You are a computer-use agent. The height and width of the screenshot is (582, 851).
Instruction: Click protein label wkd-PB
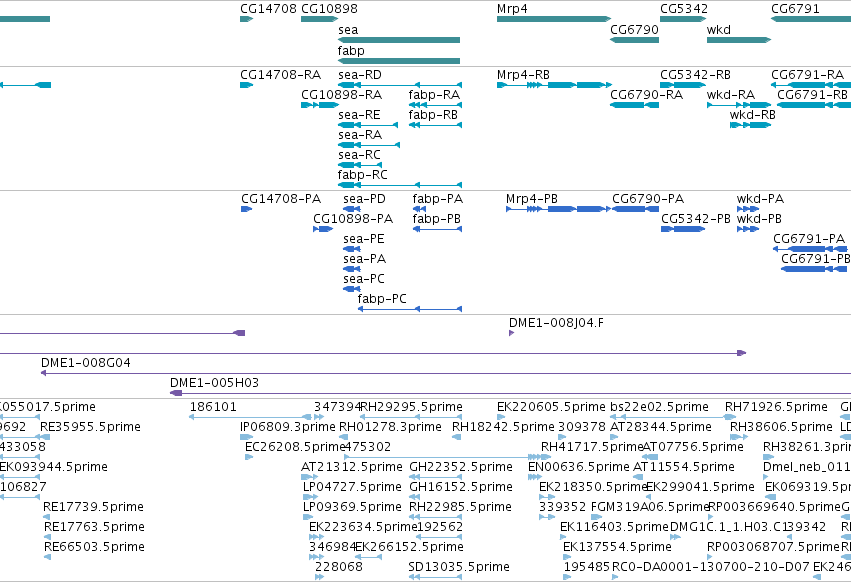pos(759,219)
